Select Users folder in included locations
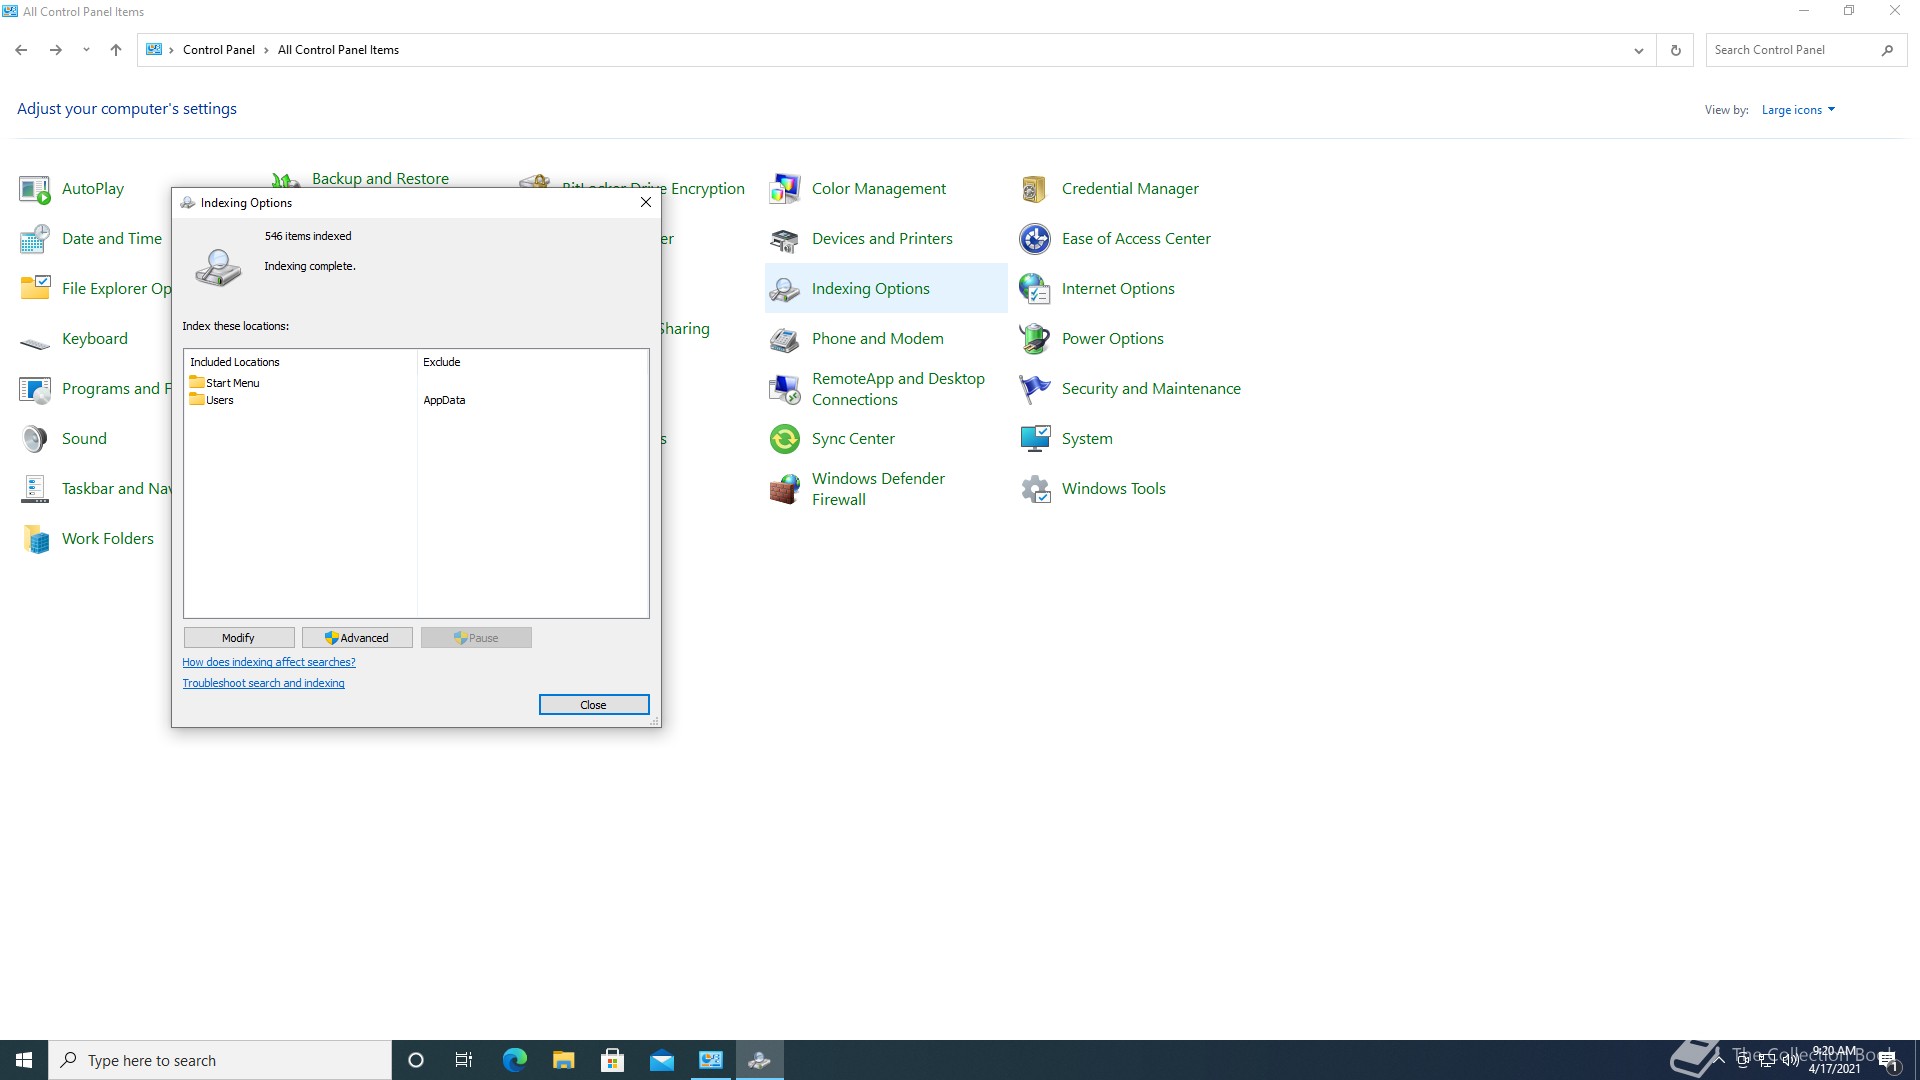This screenshot has width=1920, height=1080. (212, 400)
